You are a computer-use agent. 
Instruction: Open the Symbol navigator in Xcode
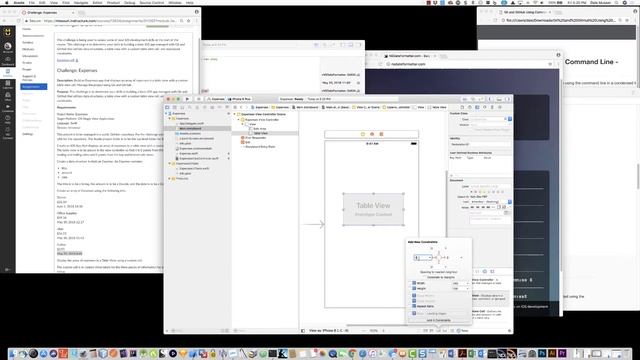pos(182,107)
